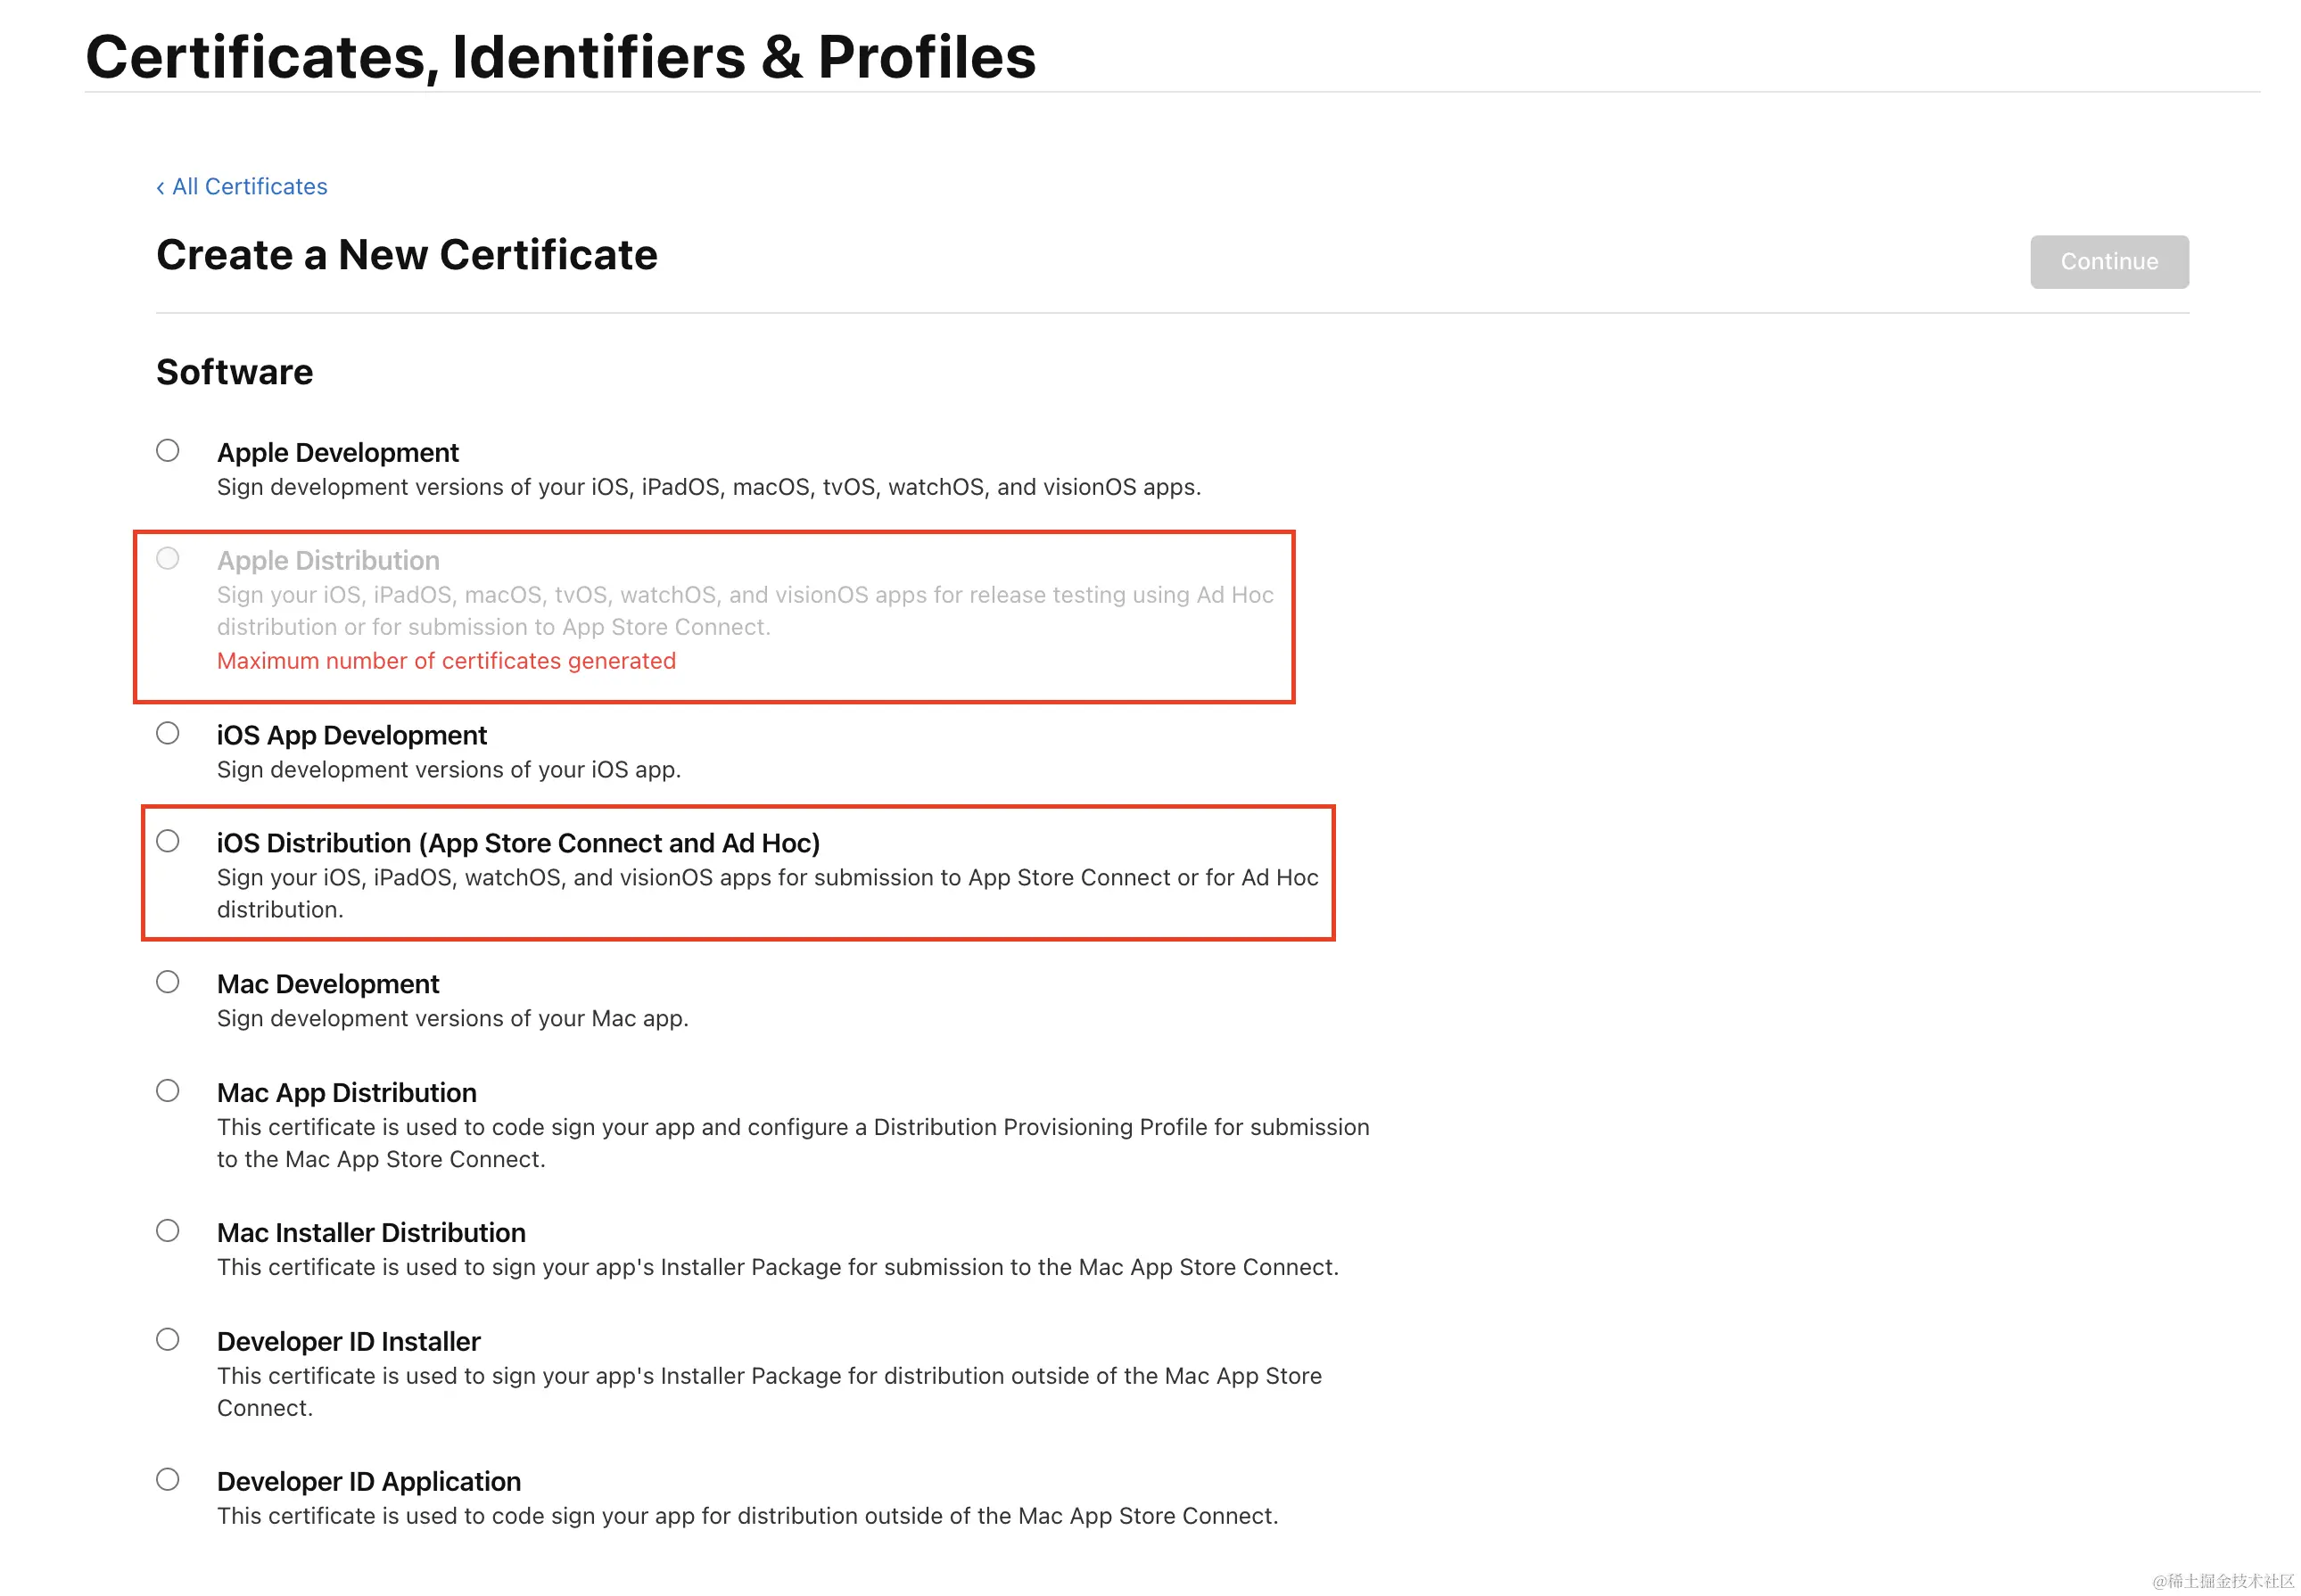This screenshot has height=1596, width=2301.
Task: Choose the iOS App Development radio button
Action: 168,734
